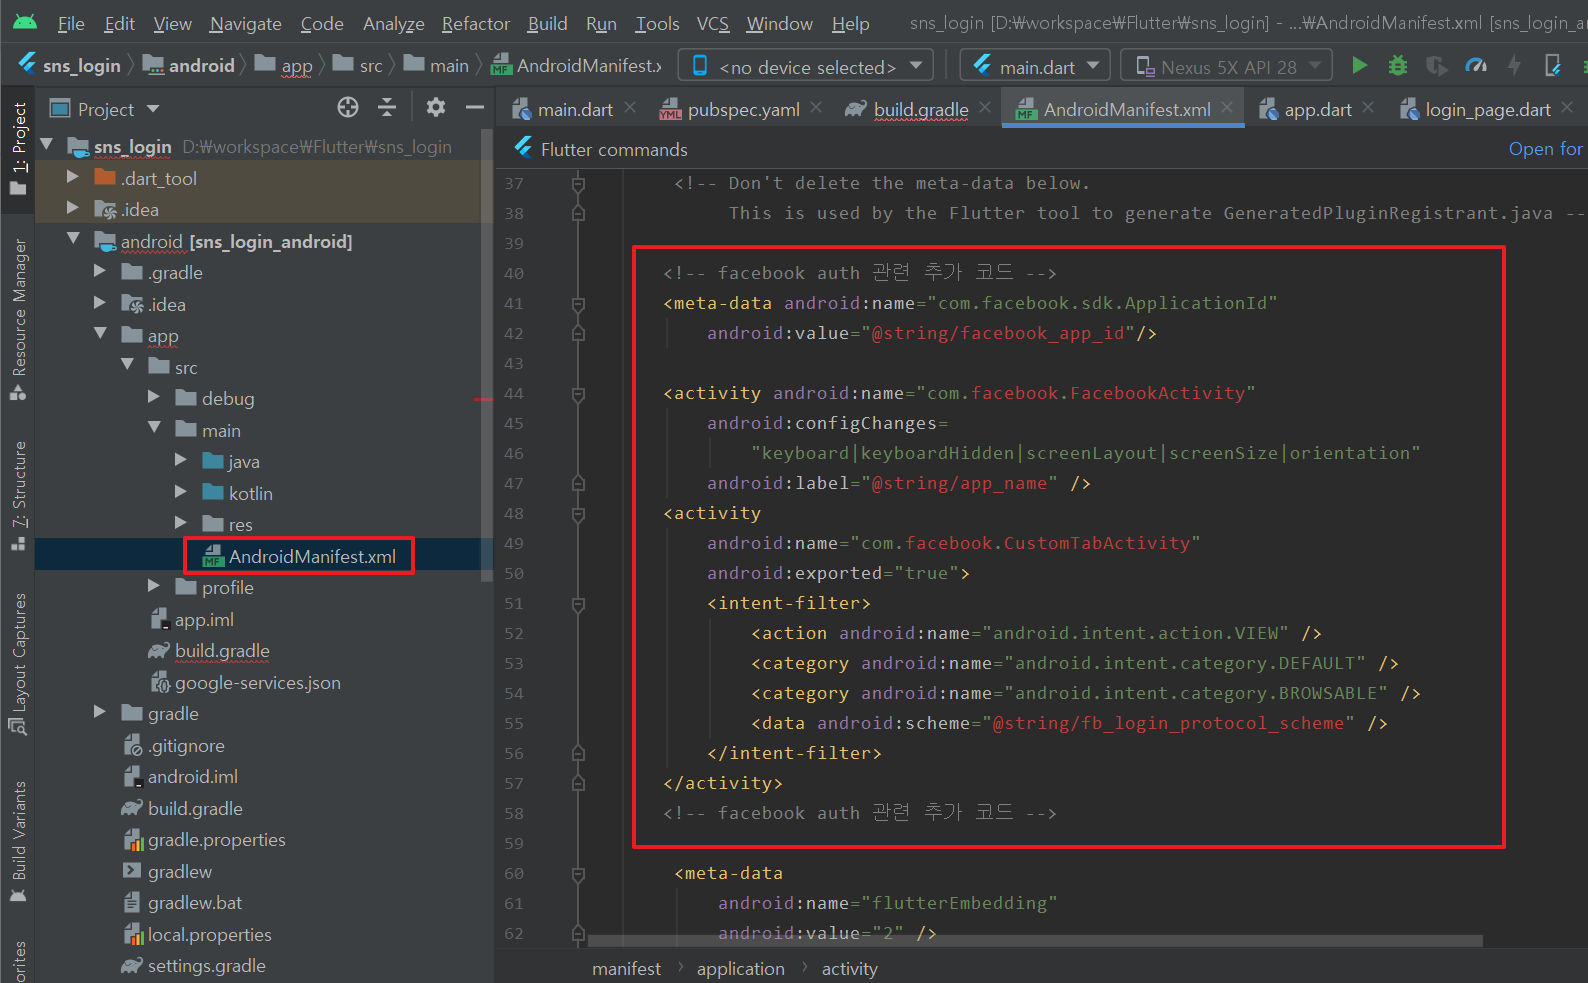Toggle the 1: Project tool window
This screenshot has width=1588, height=983.
tap(18, 148)
